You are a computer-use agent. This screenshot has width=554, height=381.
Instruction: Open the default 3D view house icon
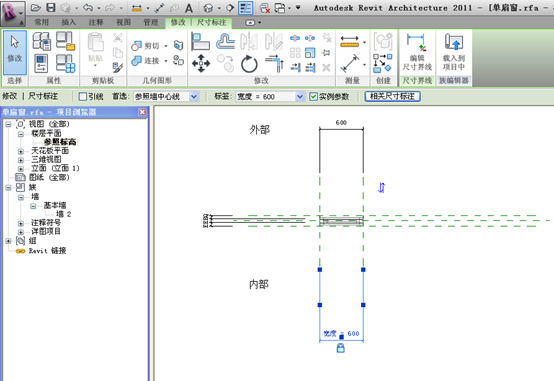point(208,8)
